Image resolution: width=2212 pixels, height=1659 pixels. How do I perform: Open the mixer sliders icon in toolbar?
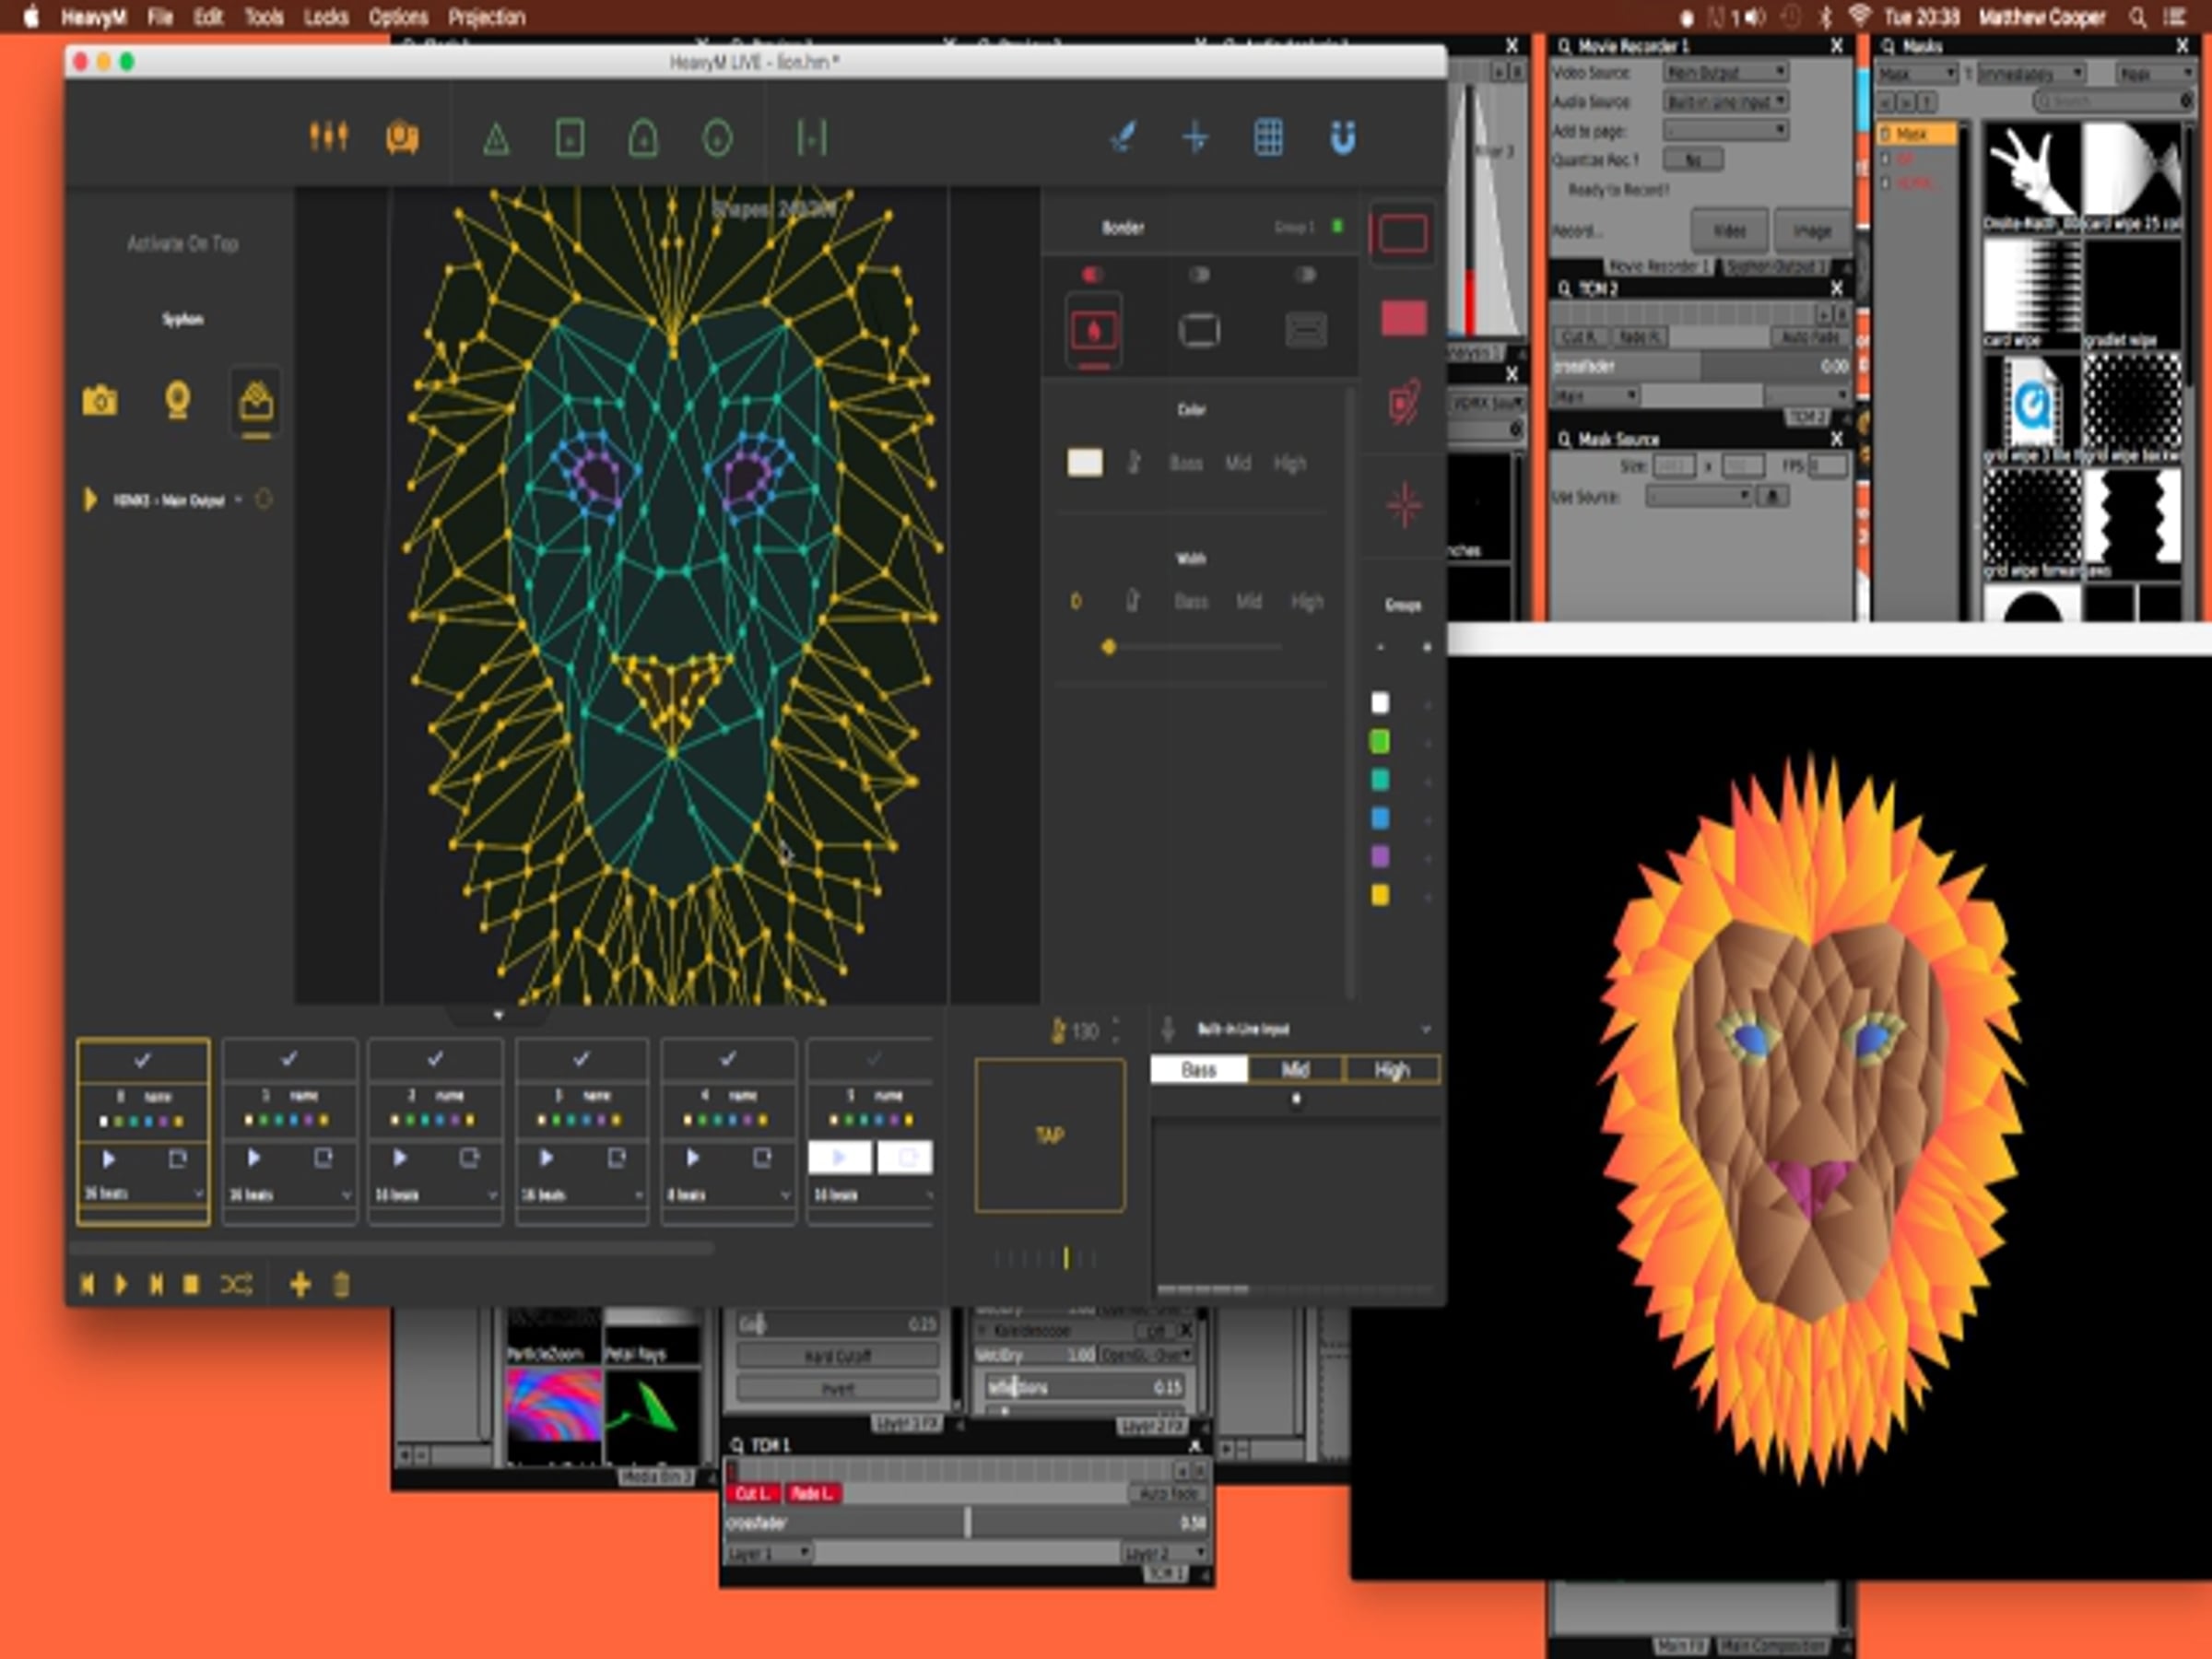point(328,136)
